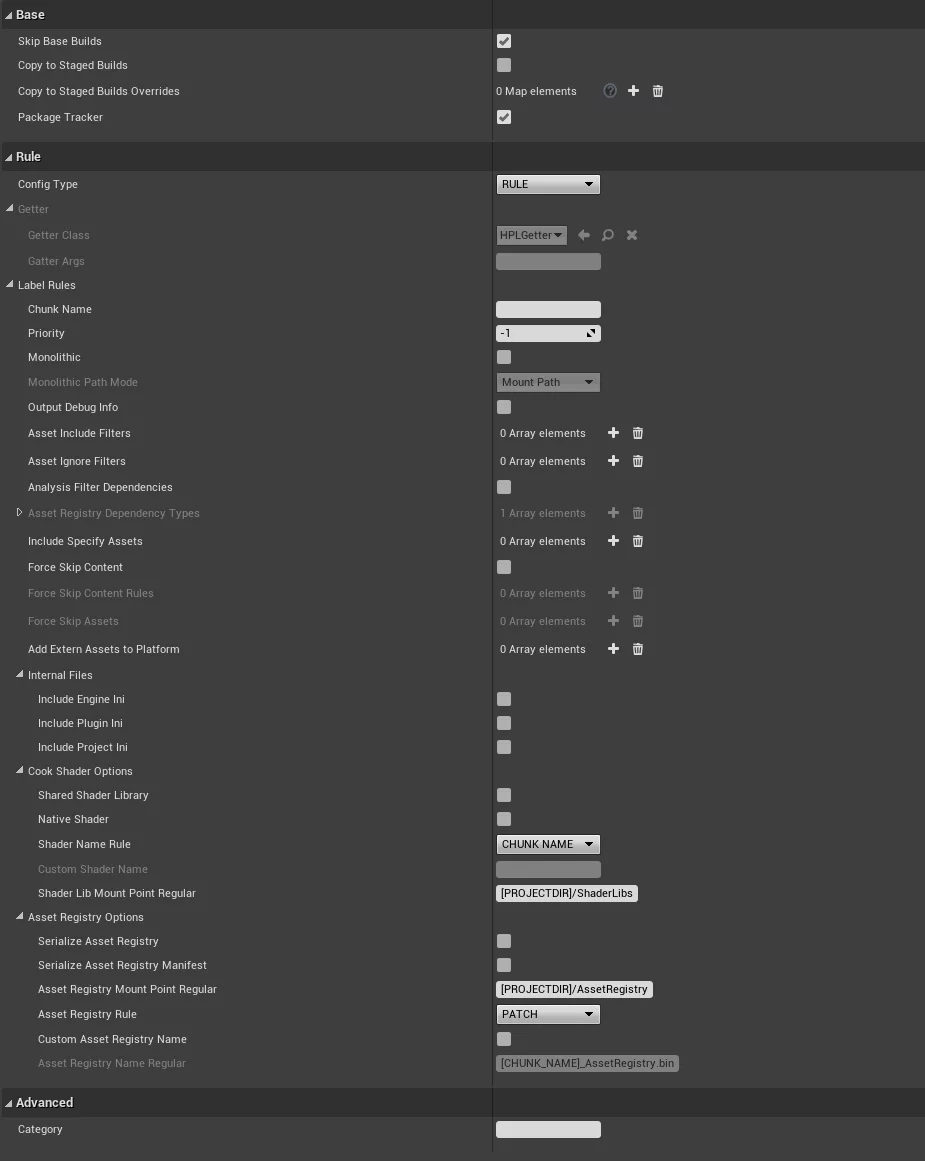Open the Config Type RULE dropdown

[548, 184]
